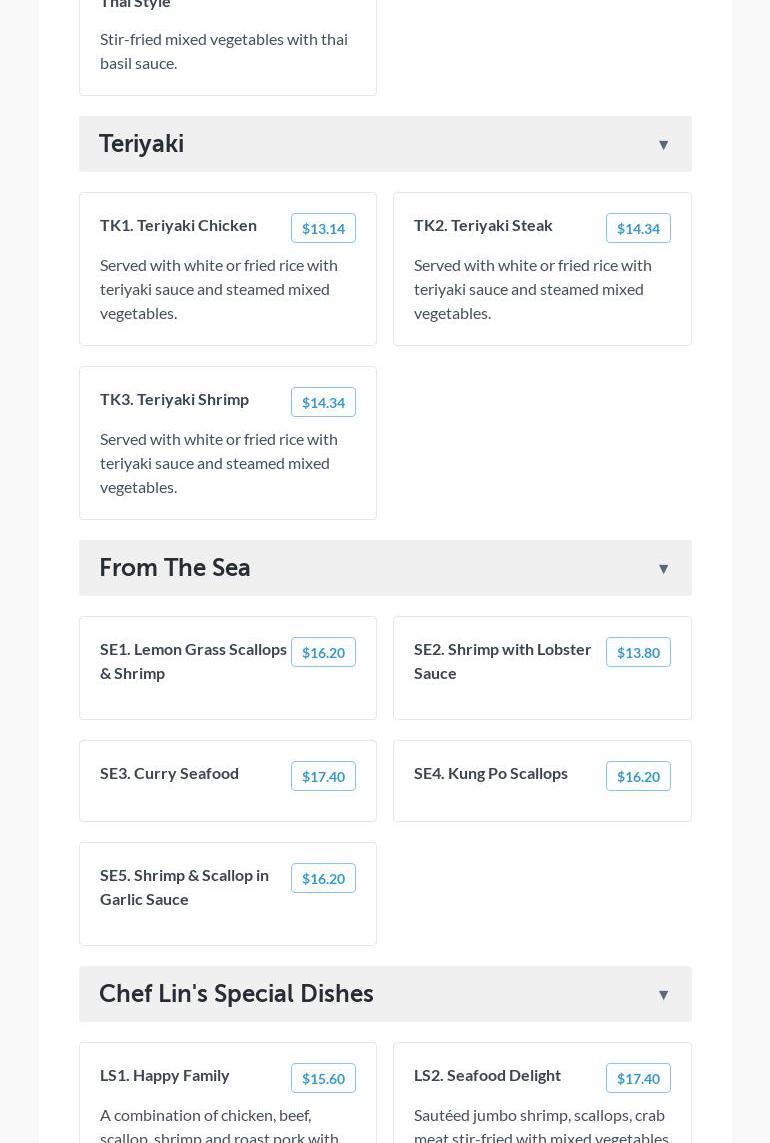Click the $14.34 Teriyaki Steak price
The width and height of the screenshot is (770, 1143).
(x=638, y=228)
